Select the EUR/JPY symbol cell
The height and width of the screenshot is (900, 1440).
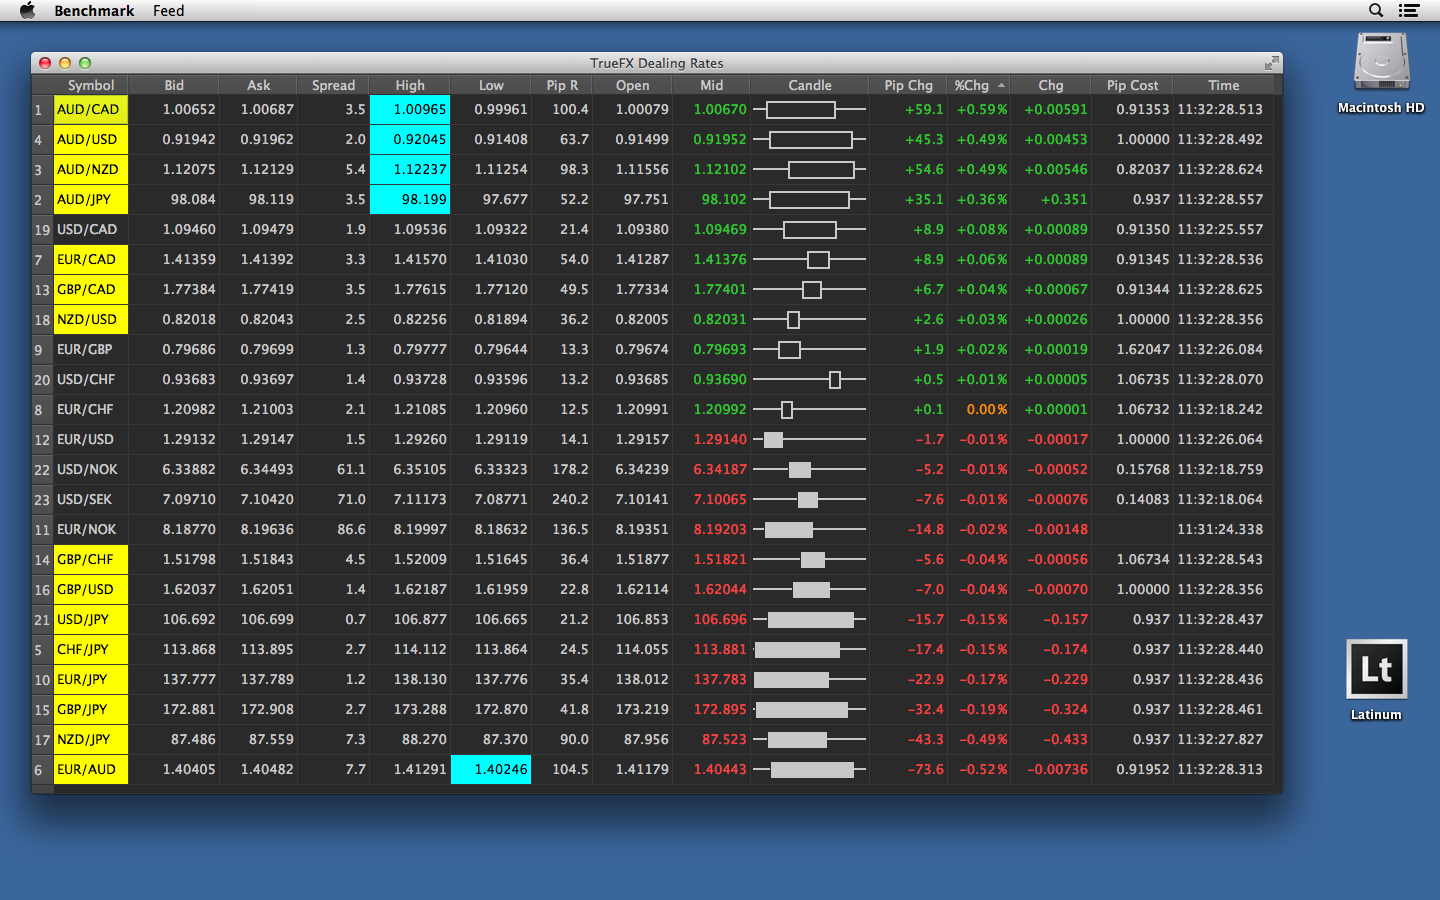91,679
